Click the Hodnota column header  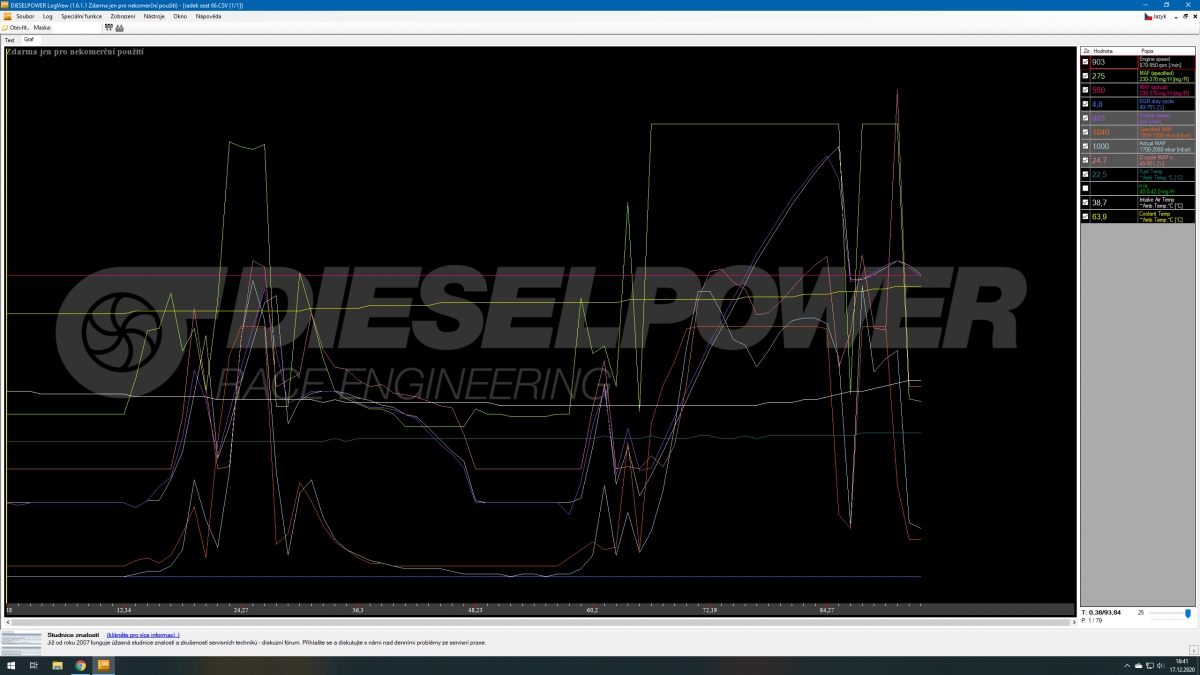pyautogui.click(x=1114, y=50)
